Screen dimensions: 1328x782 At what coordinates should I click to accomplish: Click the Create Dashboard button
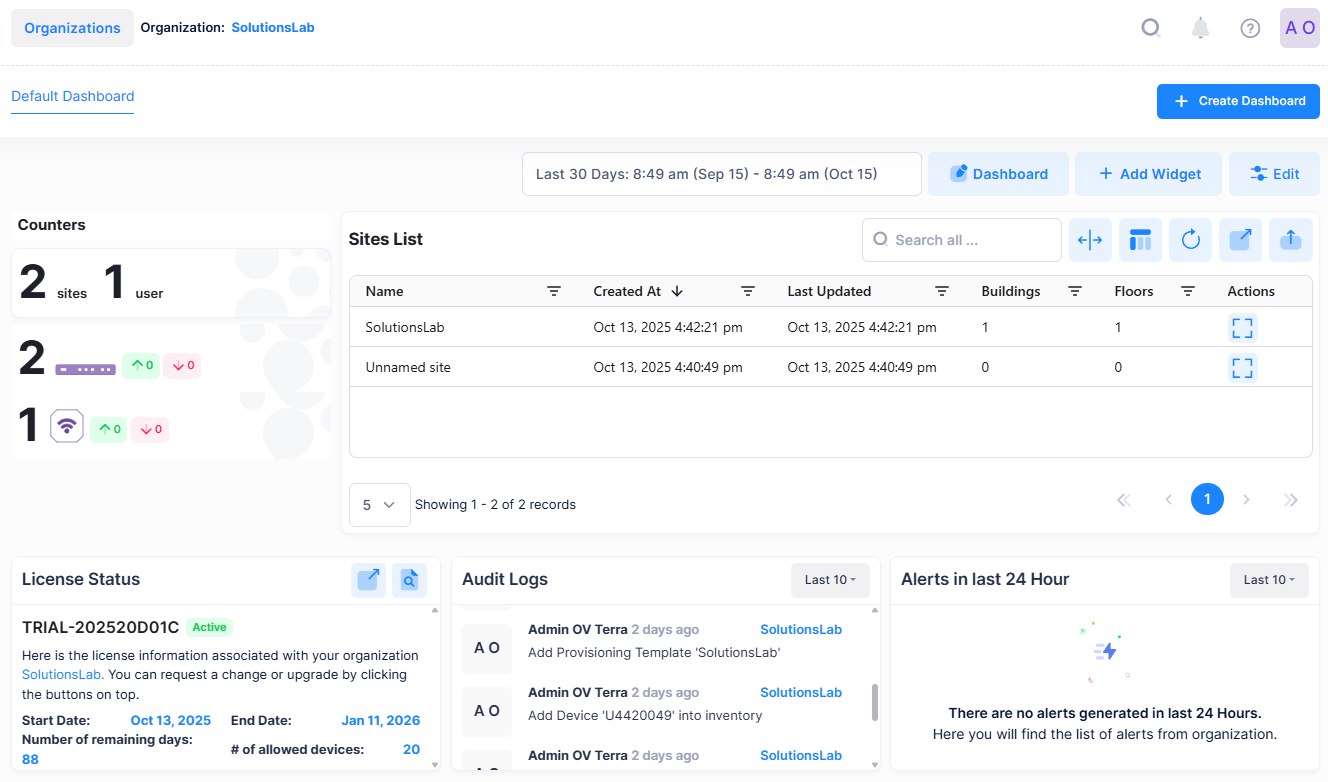pyautogui.click(x=1238, y=101)
